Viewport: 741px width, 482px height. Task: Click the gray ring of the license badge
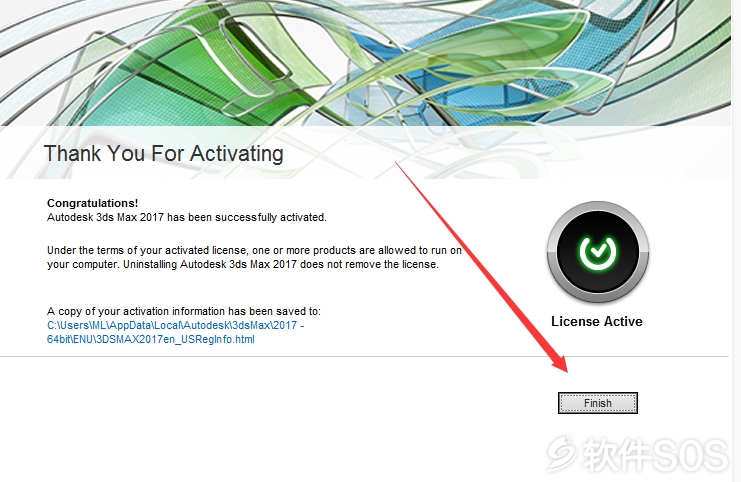tap(598, 208)
